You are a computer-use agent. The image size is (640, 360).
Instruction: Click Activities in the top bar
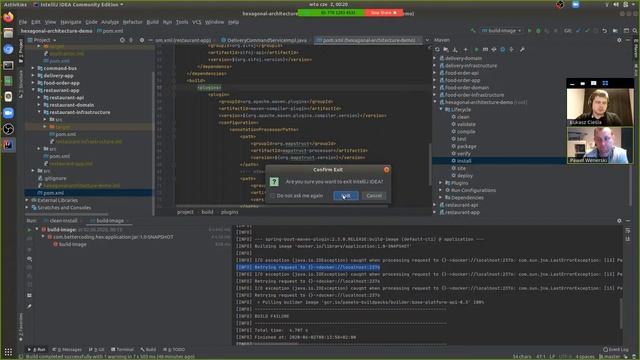(15, 4)
